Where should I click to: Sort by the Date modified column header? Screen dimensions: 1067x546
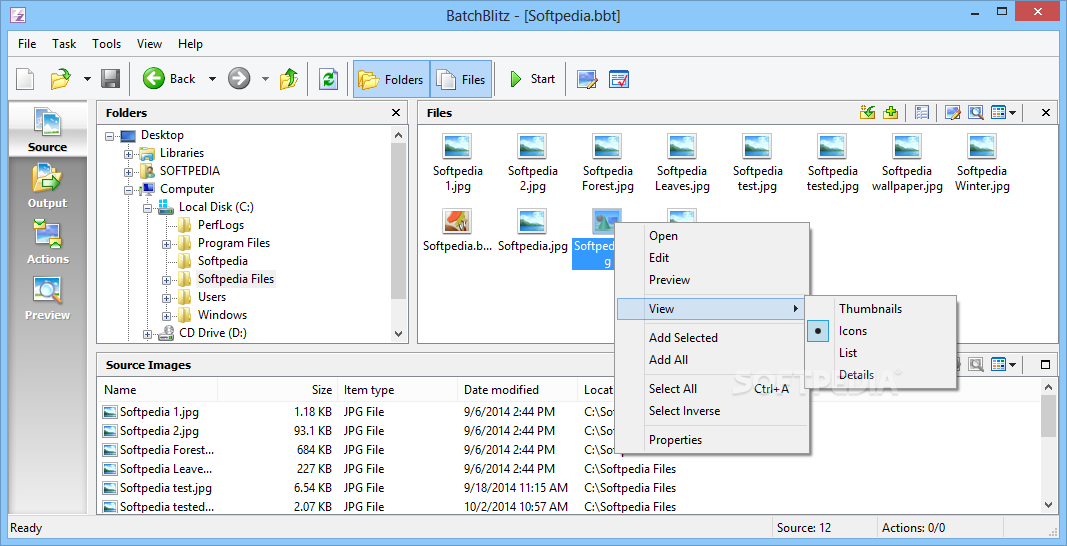point(517,390)
